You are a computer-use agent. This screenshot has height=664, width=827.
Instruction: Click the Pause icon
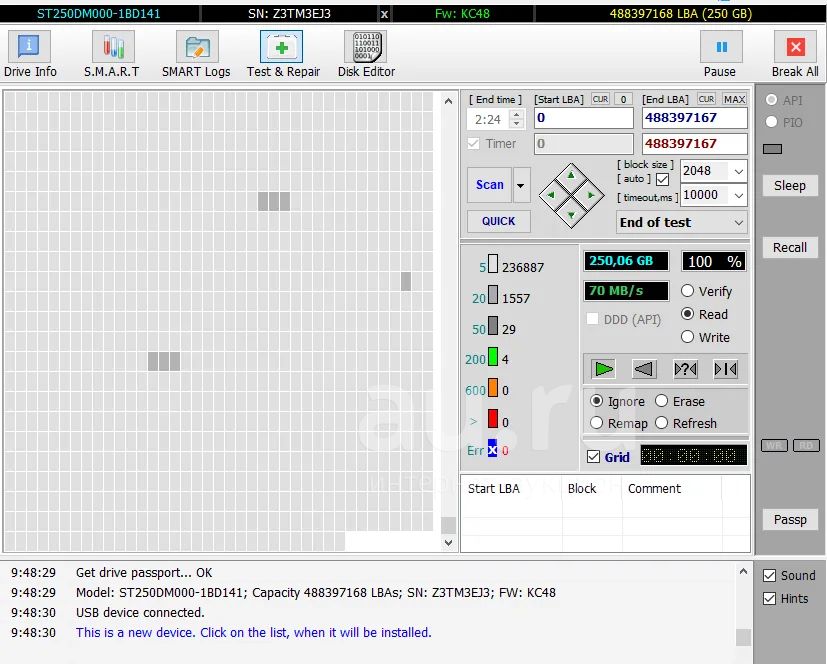click(721, 47)
